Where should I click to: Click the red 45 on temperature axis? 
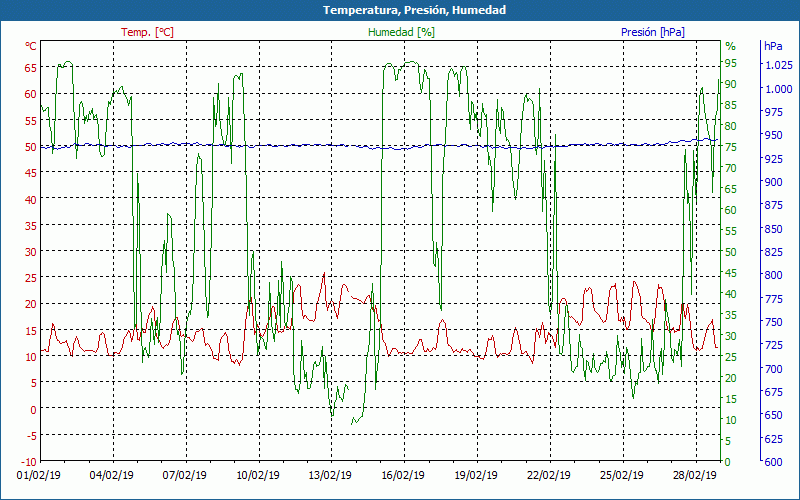point(31,173)
